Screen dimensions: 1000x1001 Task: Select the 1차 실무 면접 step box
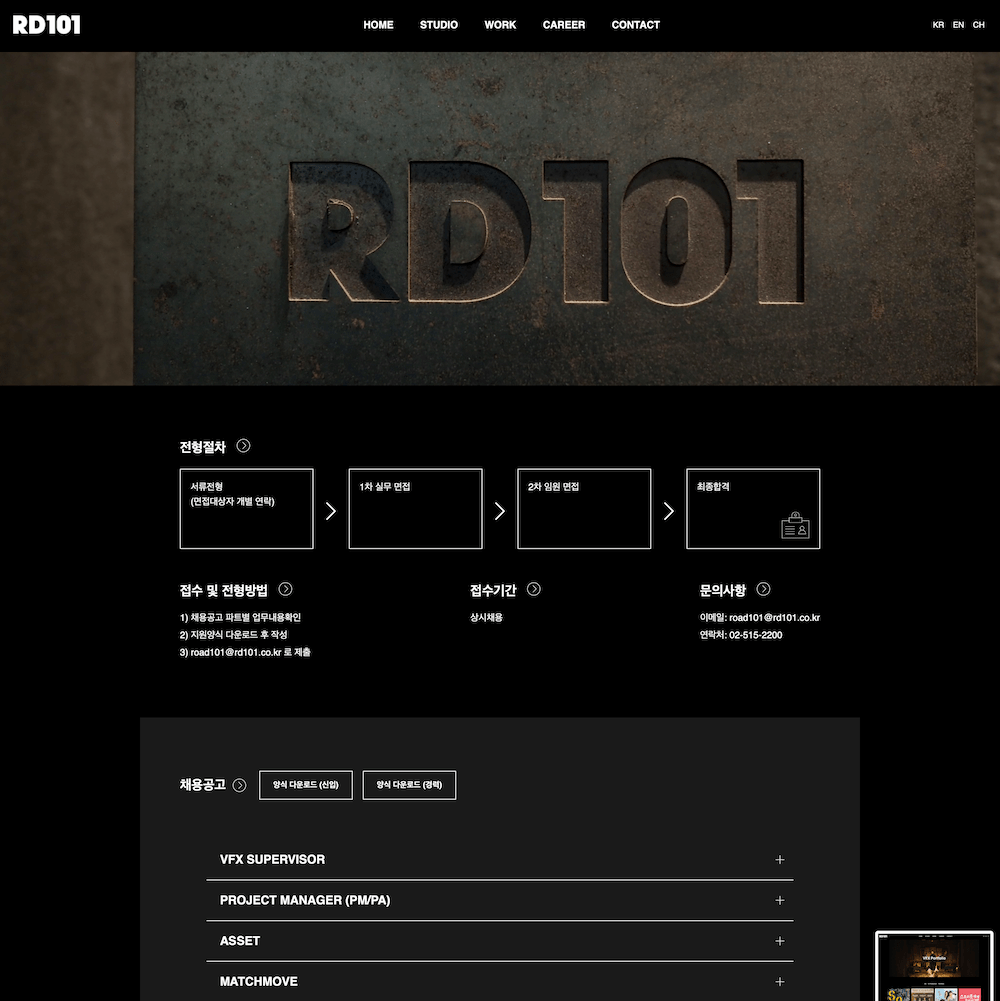click(x=415, y=509)
